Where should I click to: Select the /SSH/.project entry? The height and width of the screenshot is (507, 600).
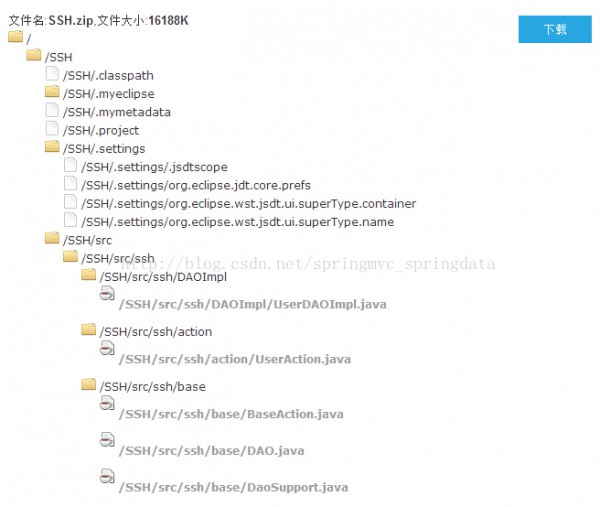coord(101,131)
